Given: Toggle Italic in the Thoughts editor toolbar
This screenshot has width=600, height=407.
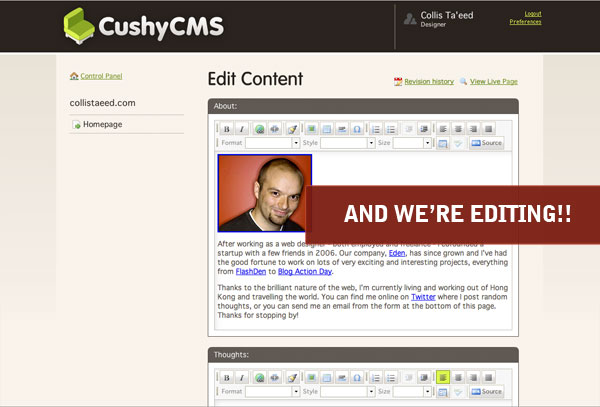Looking at the screenshot, I should [x=241, y=378].
